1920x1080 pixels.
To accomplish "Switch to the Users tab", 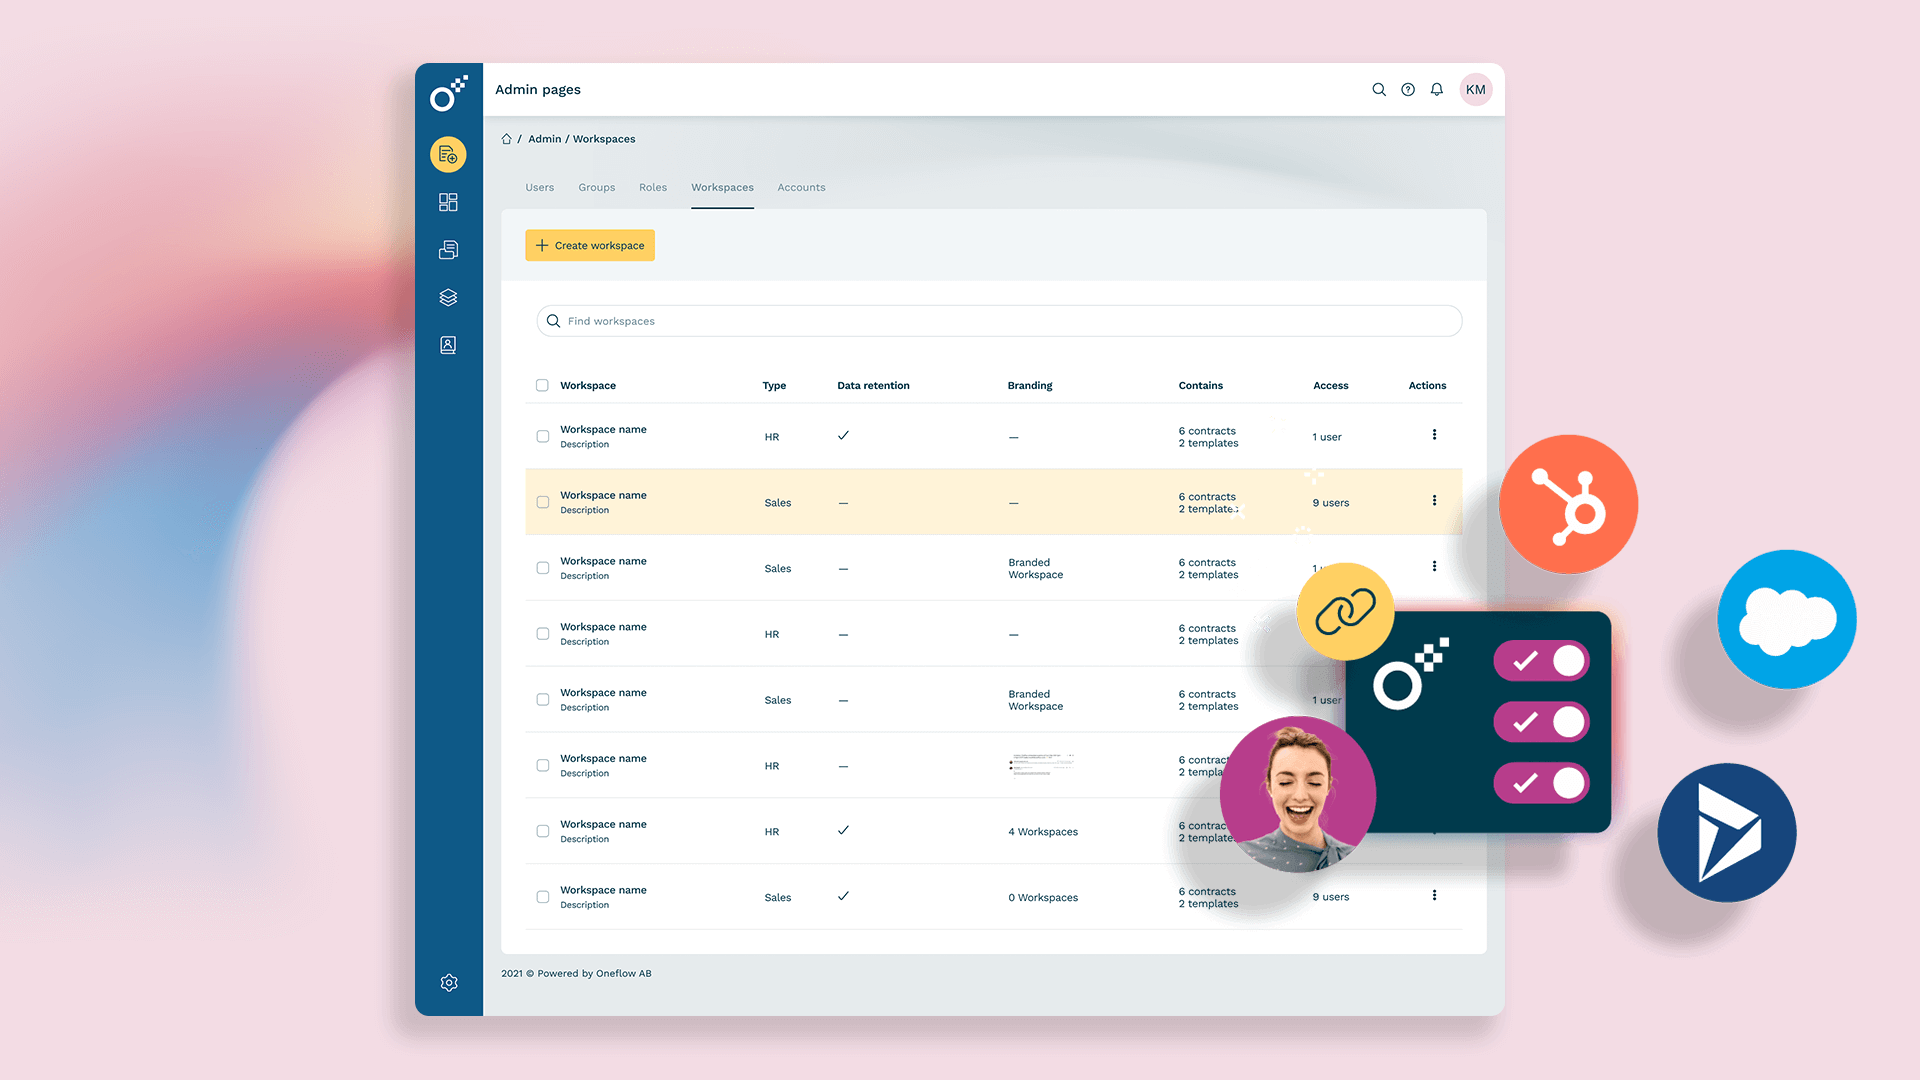I will (539, 187).
